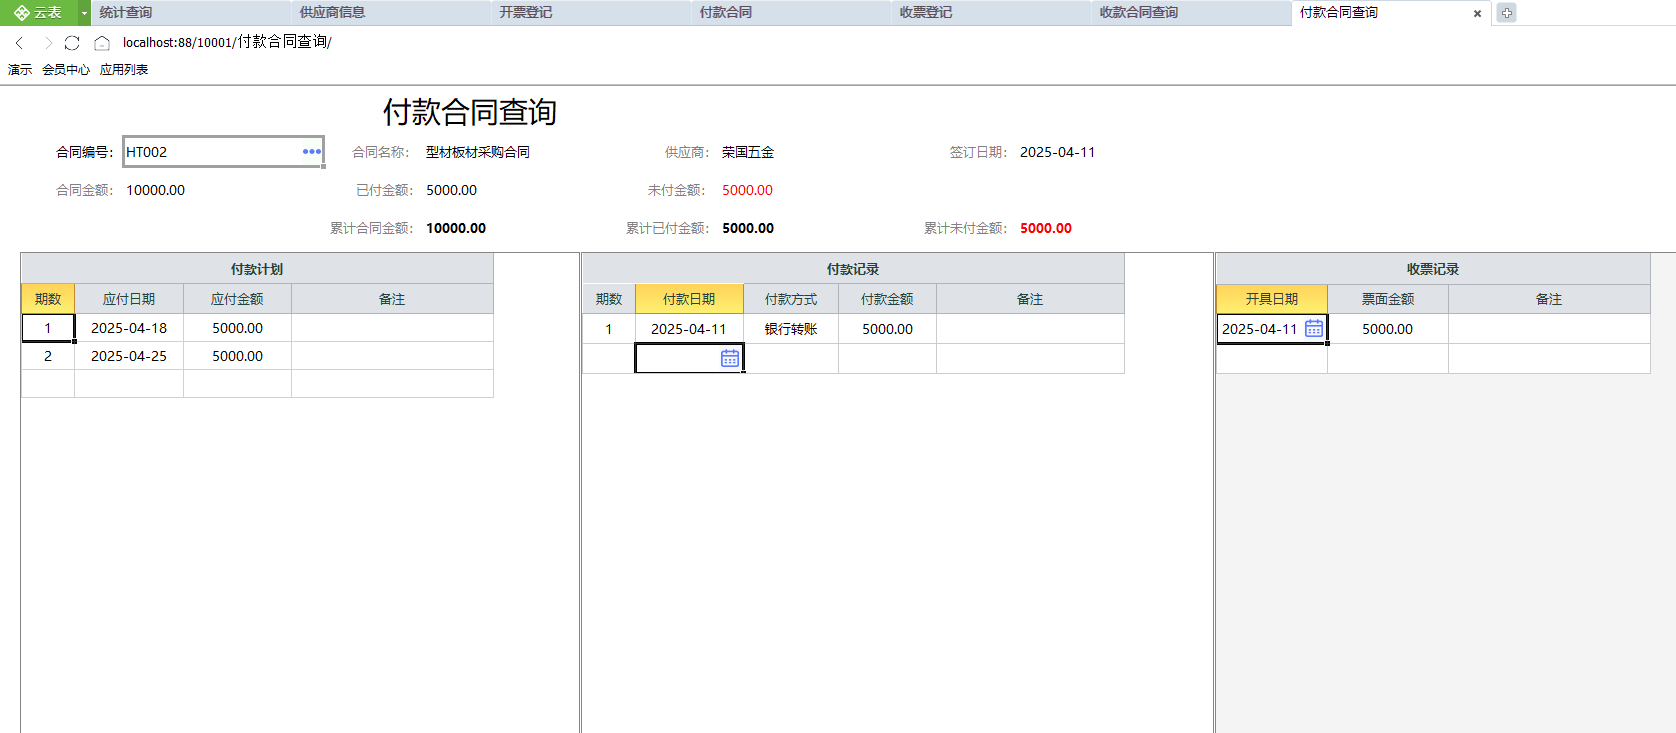Select period 2 cell in 付款计划
Viewport: 1676px width, 733px height.
pos(48,356)
